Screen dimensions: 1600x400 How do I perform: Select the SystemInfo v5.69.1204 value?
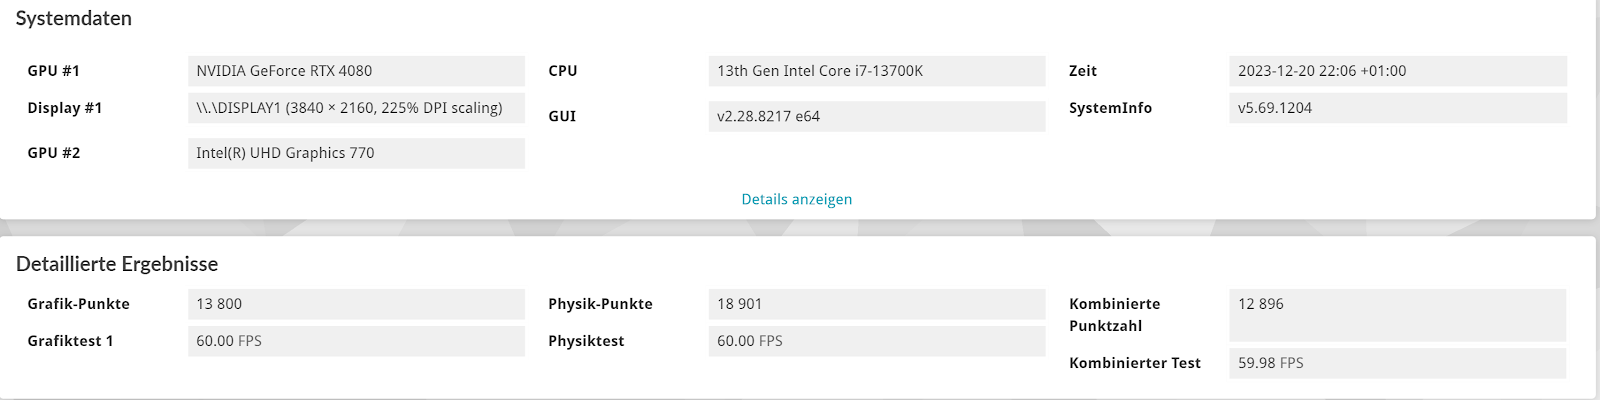[x=1398, y=108]
